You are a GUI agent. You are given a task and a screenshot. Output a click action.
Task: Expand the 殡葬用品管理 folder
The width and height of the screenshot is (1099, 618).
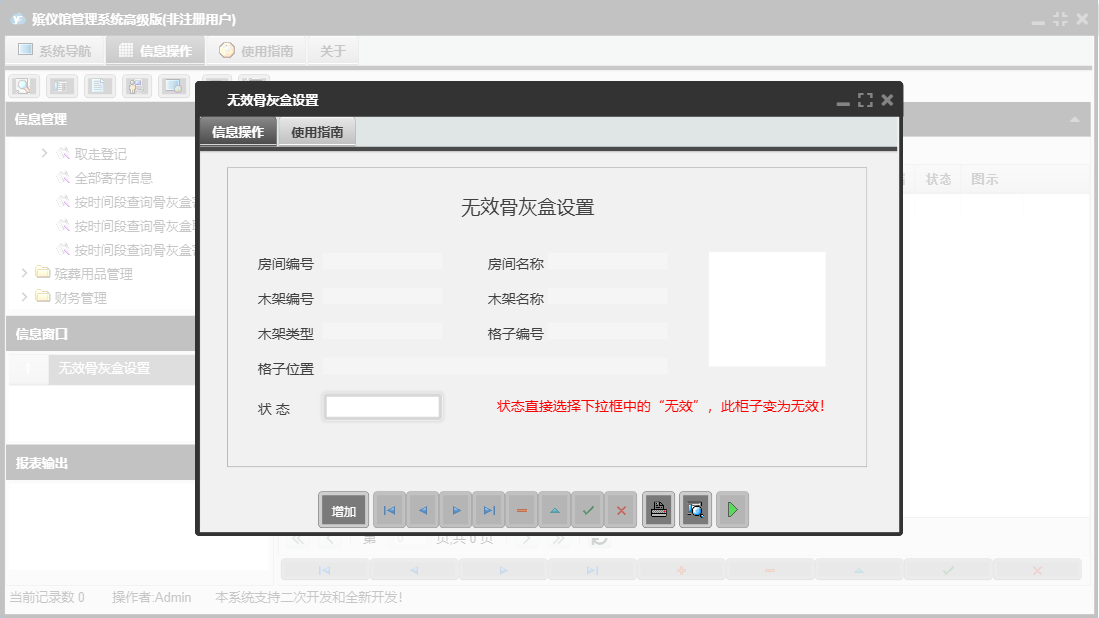tap(22, 272)
